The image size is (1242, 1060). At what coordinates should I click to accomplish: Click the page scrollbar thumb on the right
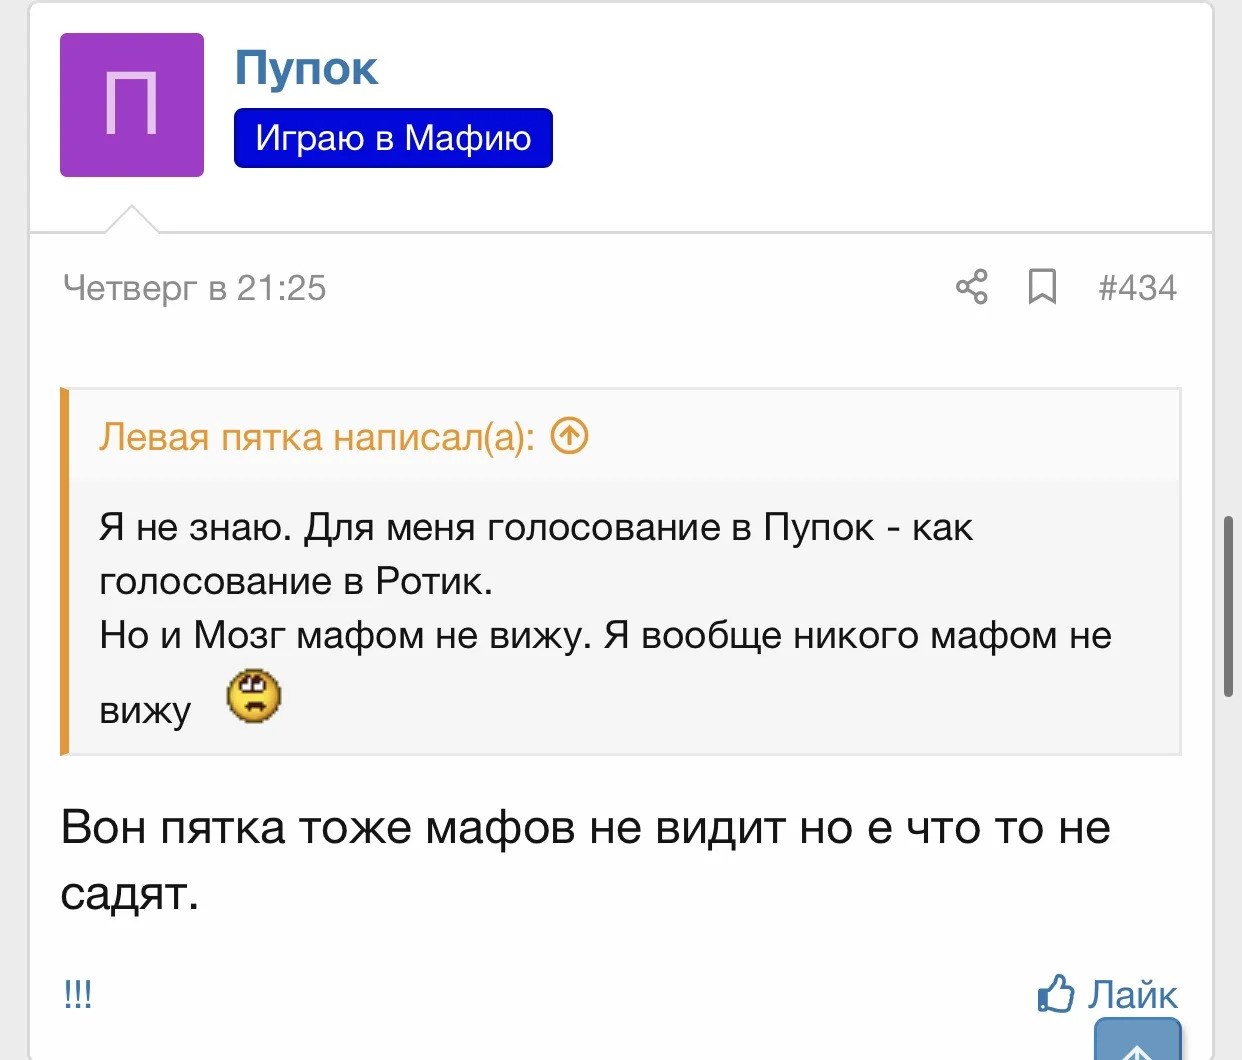(1228, 606)
